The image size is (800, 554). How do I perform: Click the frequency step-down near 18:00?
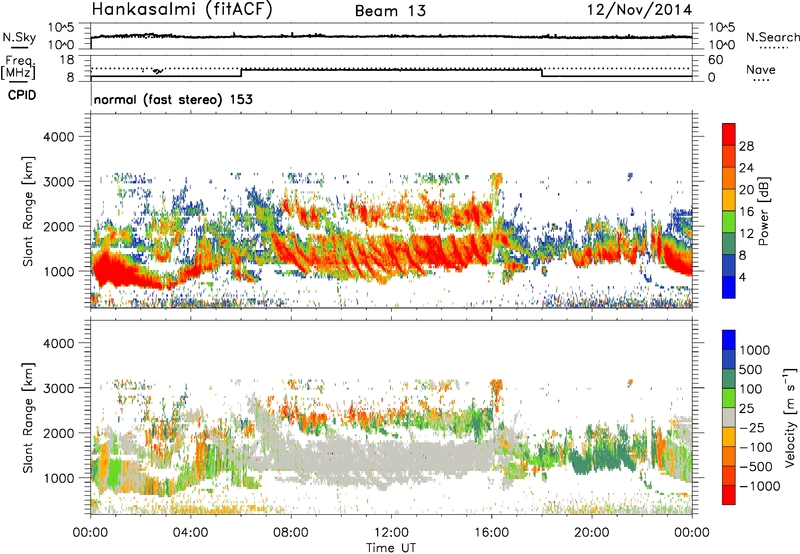[x=542, y=73]
